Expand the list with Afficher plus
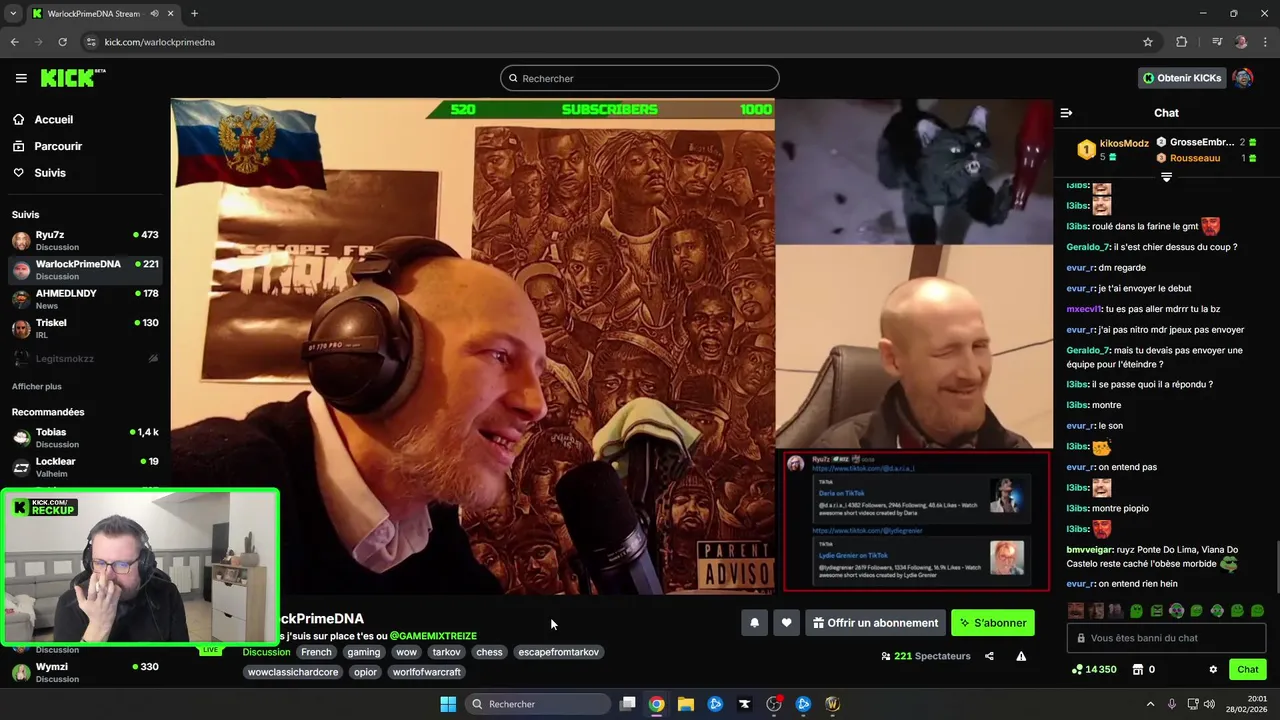The height and width of the screenshot is (720, 1280). [37, 386]
